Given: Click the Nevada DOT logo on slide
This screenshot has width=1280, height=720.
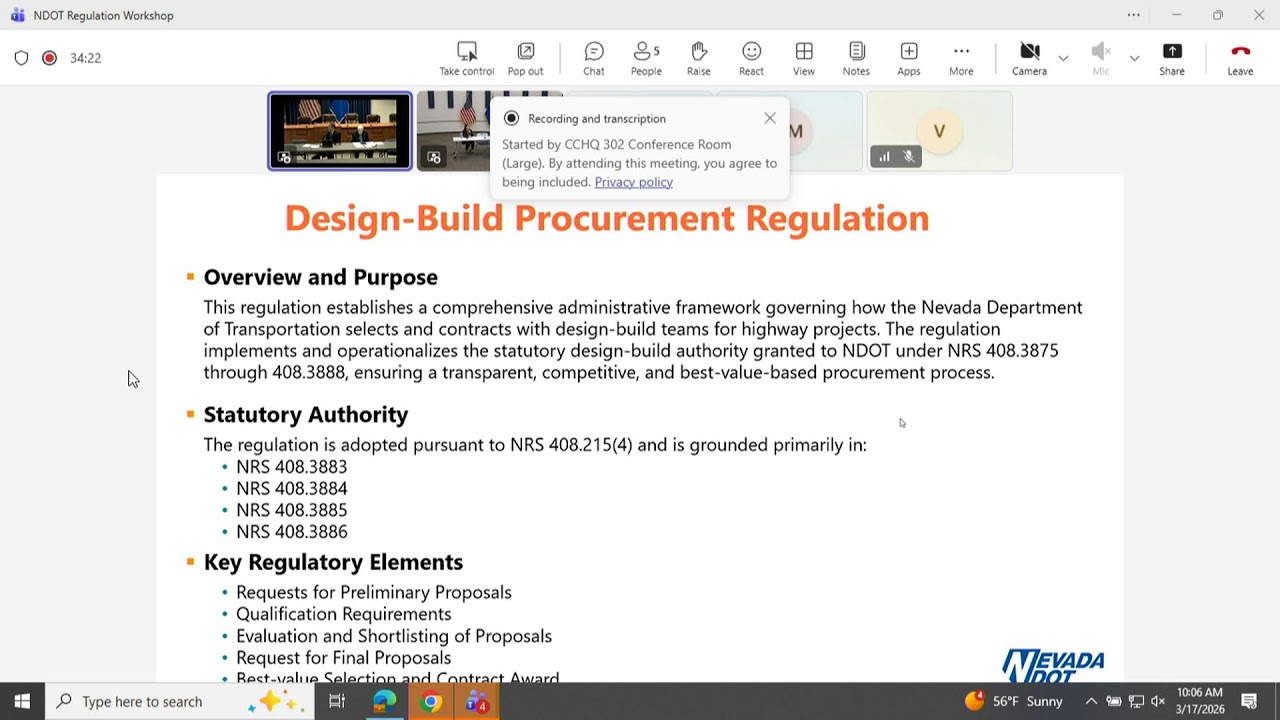Looking at the screenshot, I should [x=1053, y=665].
